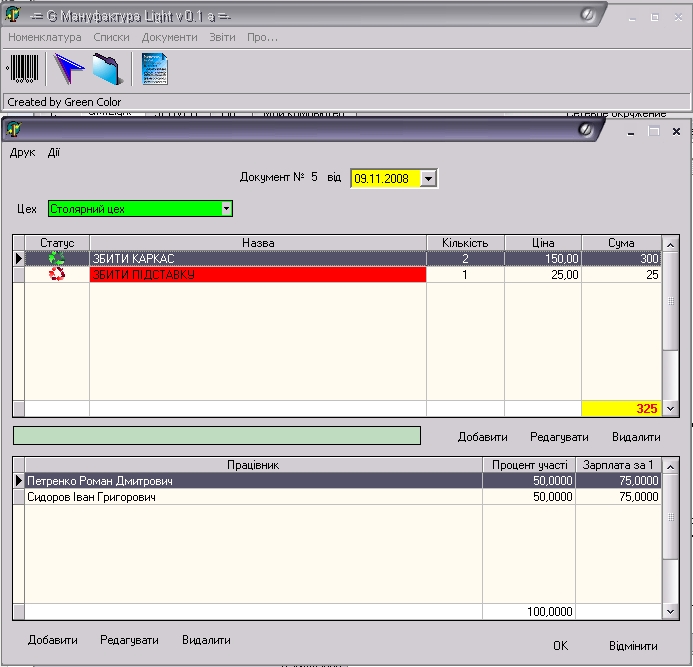693x667 pixels.
Task: Click the app logo icon in main title bar
Action: (12, 14)
